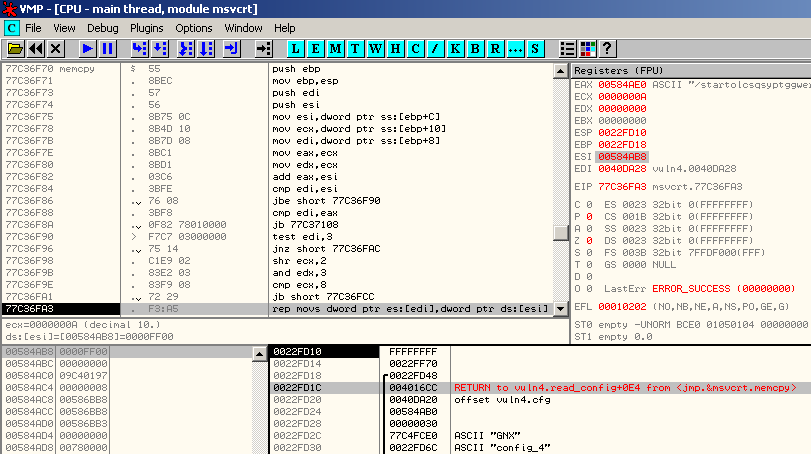The height and width of the screenshot is (454, 811).
Task: Open appearance color scheme icon in toolbar
Action: click(588, 48)
